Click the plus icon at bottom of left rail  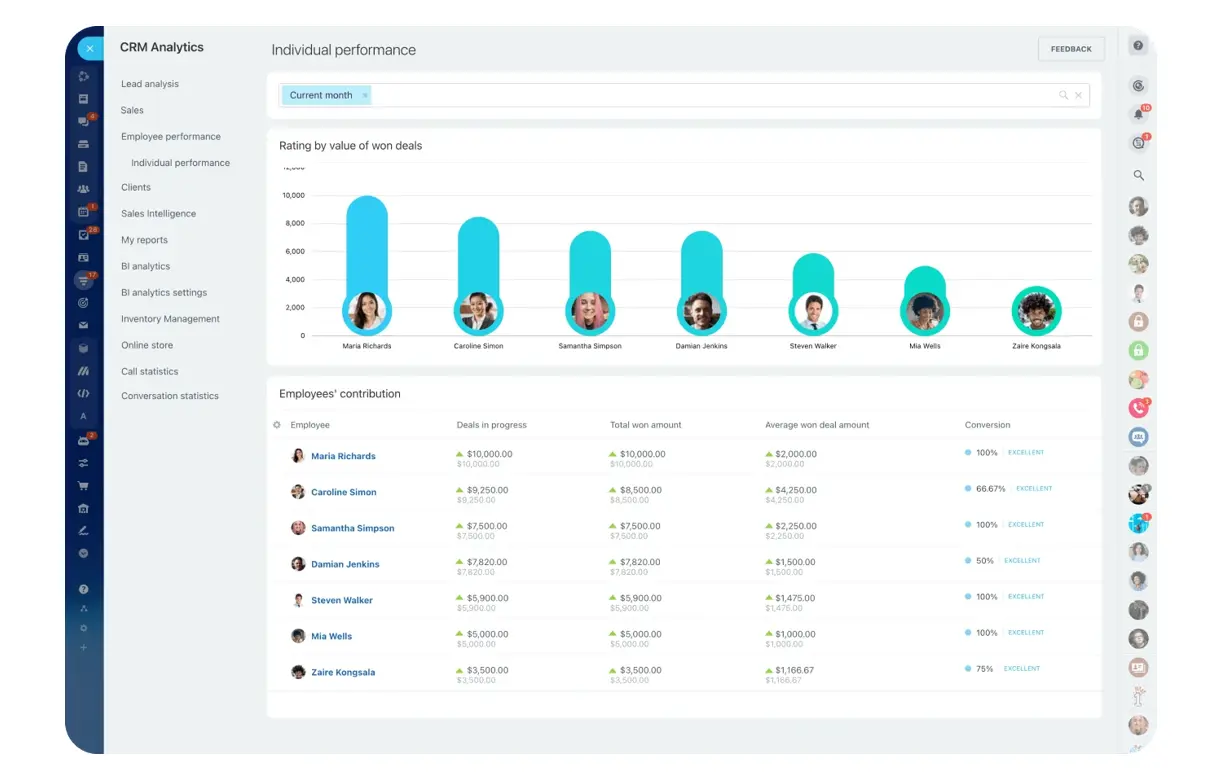84,647
